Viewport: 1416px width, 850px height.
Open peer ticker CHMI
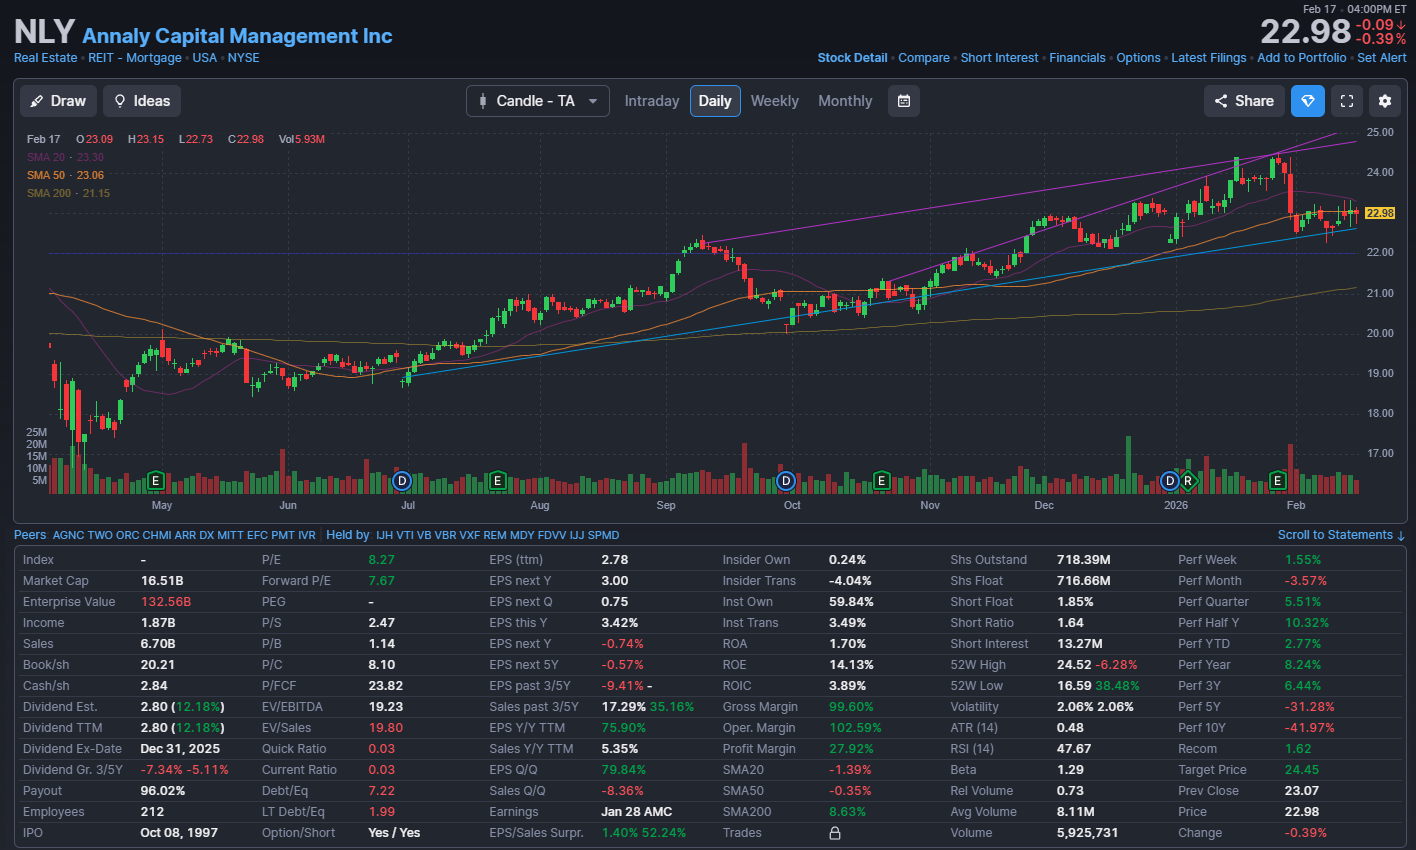pyautogui.click(x=157, y=535)
